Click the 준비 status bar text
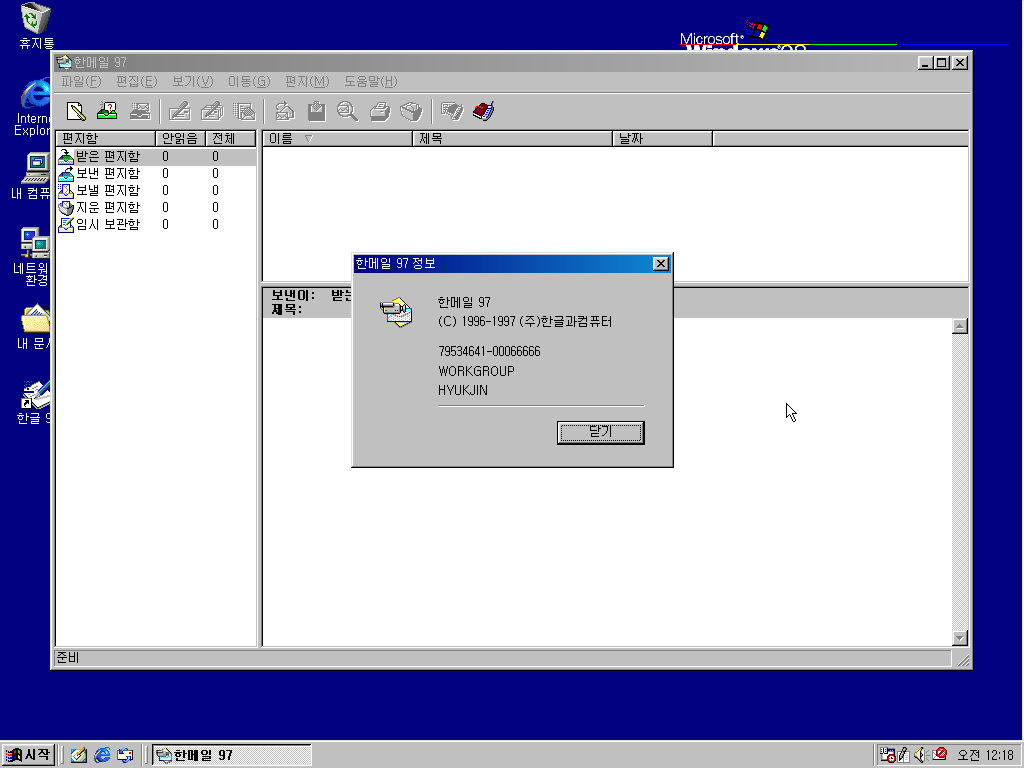The image size is (1024, 768). point(67,658)
